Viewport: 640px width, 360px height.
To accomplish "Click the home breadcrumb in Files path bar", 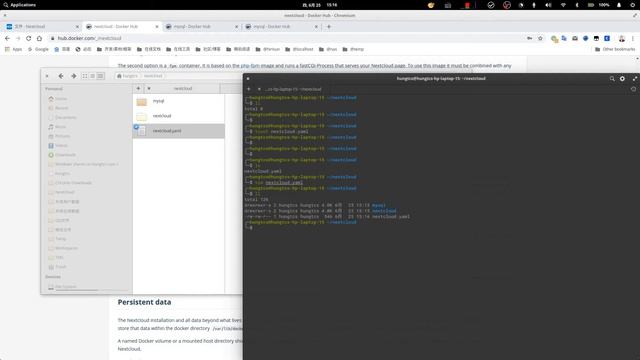I will coord(128,76).
